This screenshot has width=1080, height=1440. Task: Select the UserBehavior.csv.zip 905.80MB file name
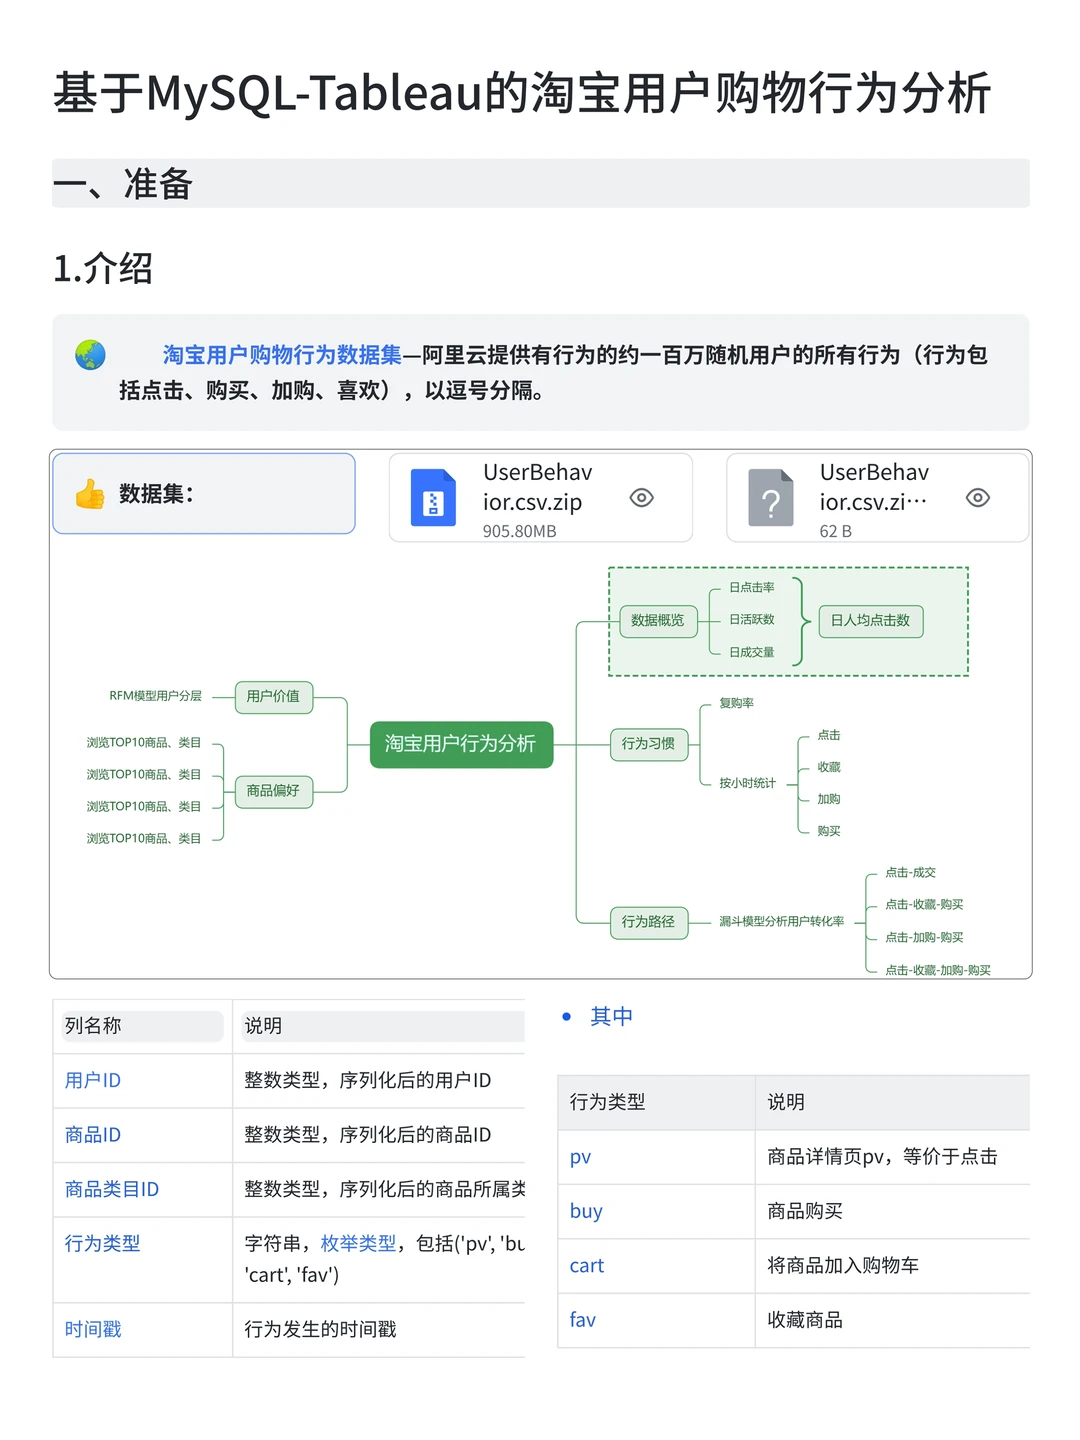tap(537, 487)
